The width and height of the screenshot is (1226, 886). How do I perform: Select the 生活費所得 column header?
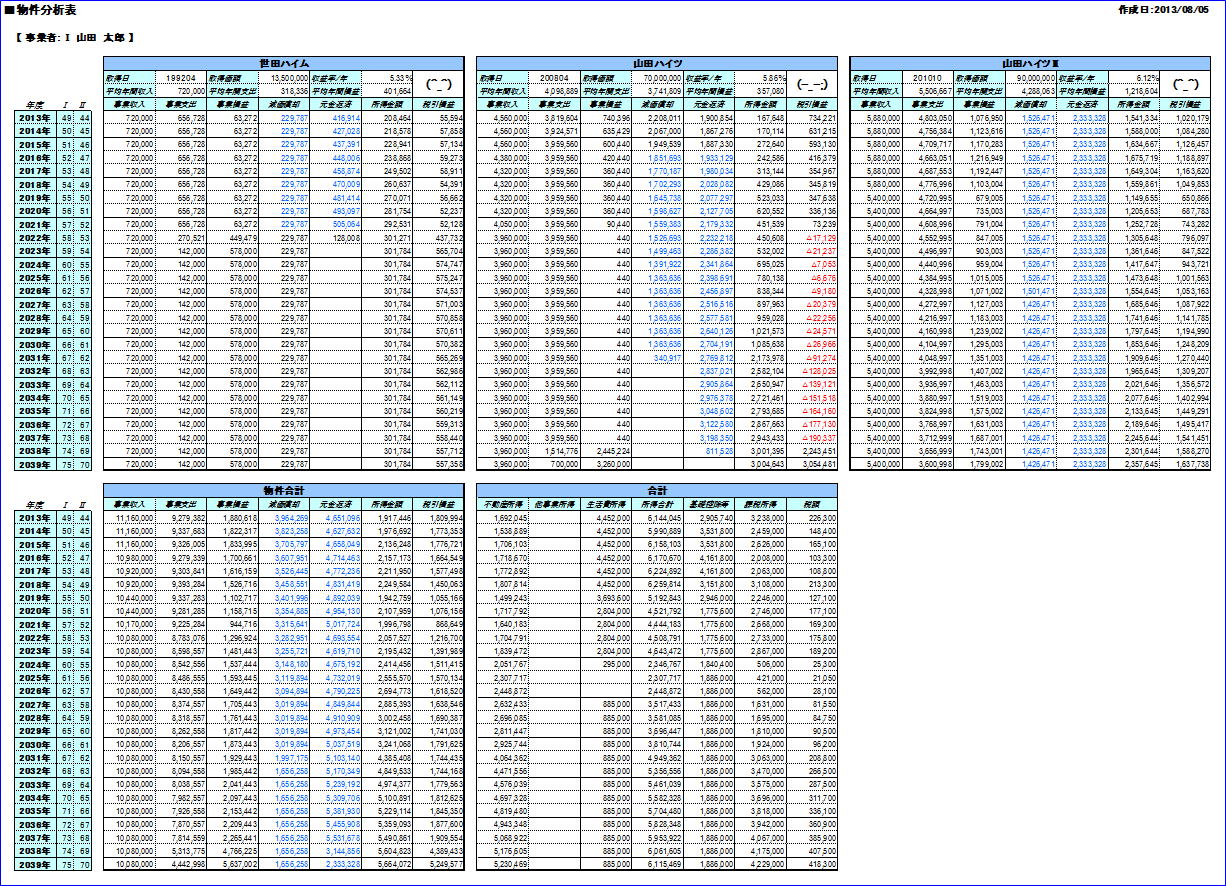[606, 504]
